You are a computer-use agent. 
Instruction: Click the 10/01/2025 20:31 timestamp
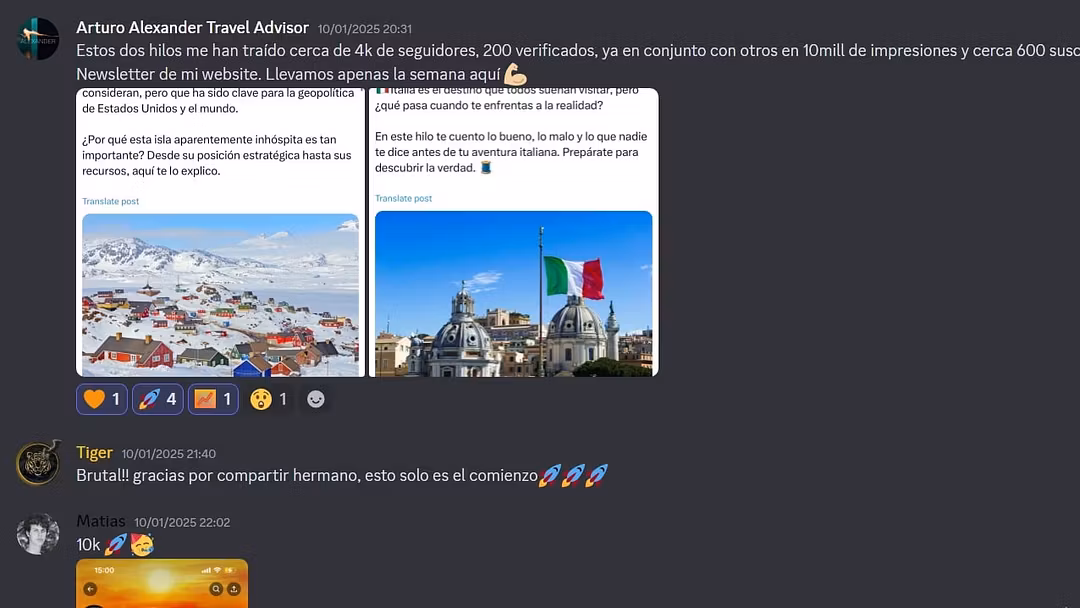364,29
